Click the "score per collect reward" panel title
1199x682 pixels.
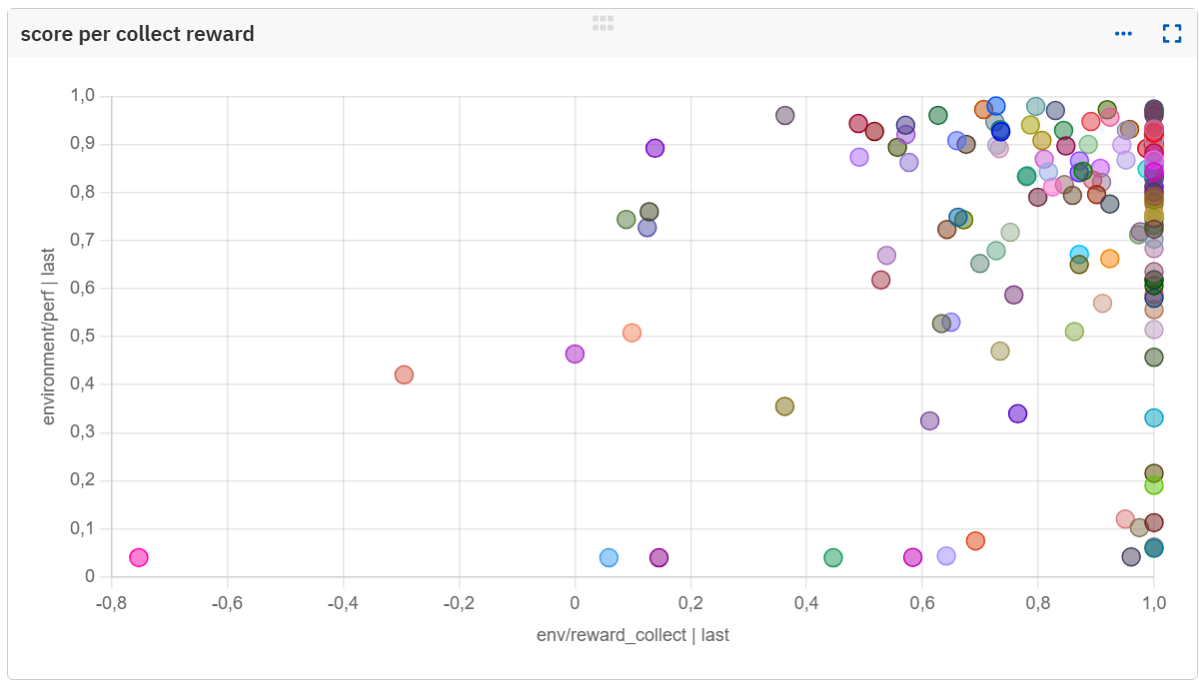click(x=137, y=34)
